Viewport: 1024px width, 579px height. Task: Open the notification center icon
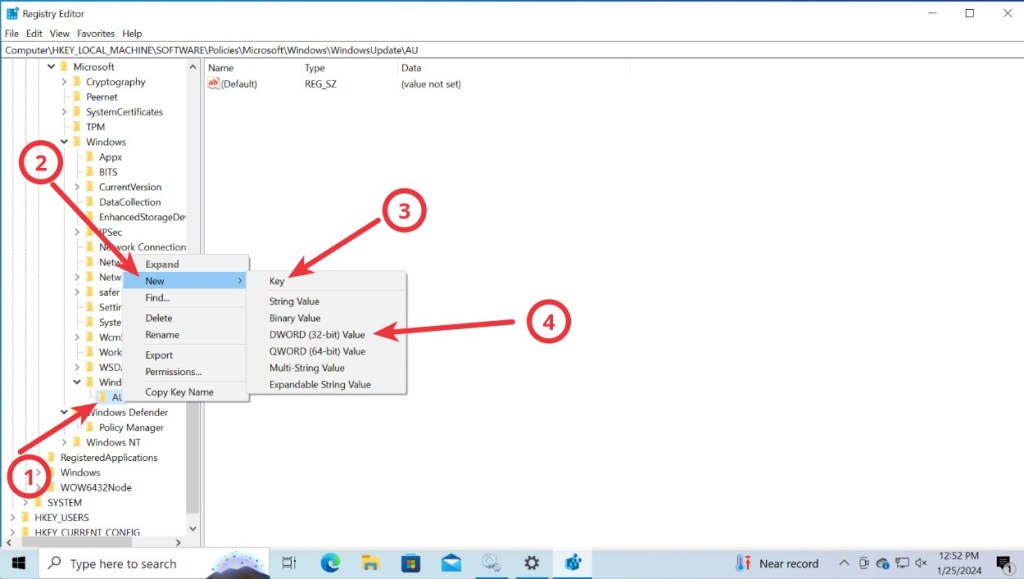point(1004,564)
